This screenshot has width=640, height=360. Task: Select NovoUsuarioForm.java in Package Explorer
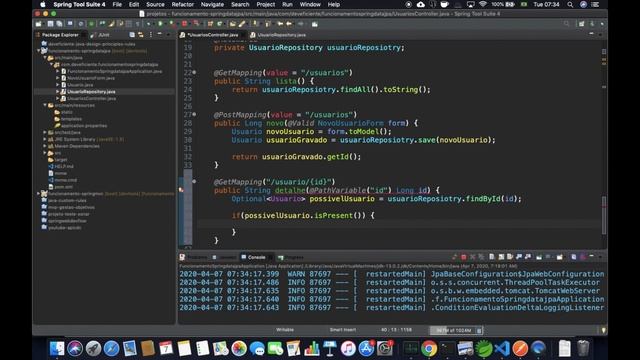click(91, 78)
